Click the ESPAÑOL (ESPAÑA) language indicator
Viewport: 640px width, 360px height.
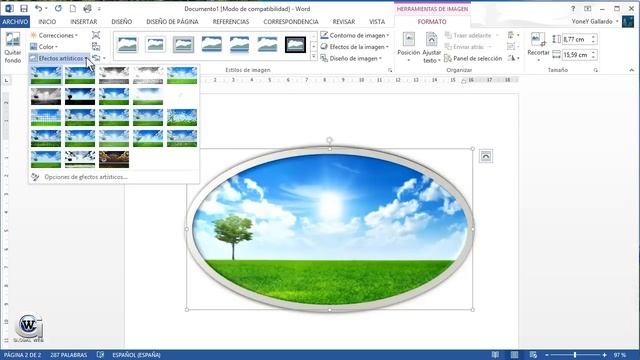click(x=136, y=355)
